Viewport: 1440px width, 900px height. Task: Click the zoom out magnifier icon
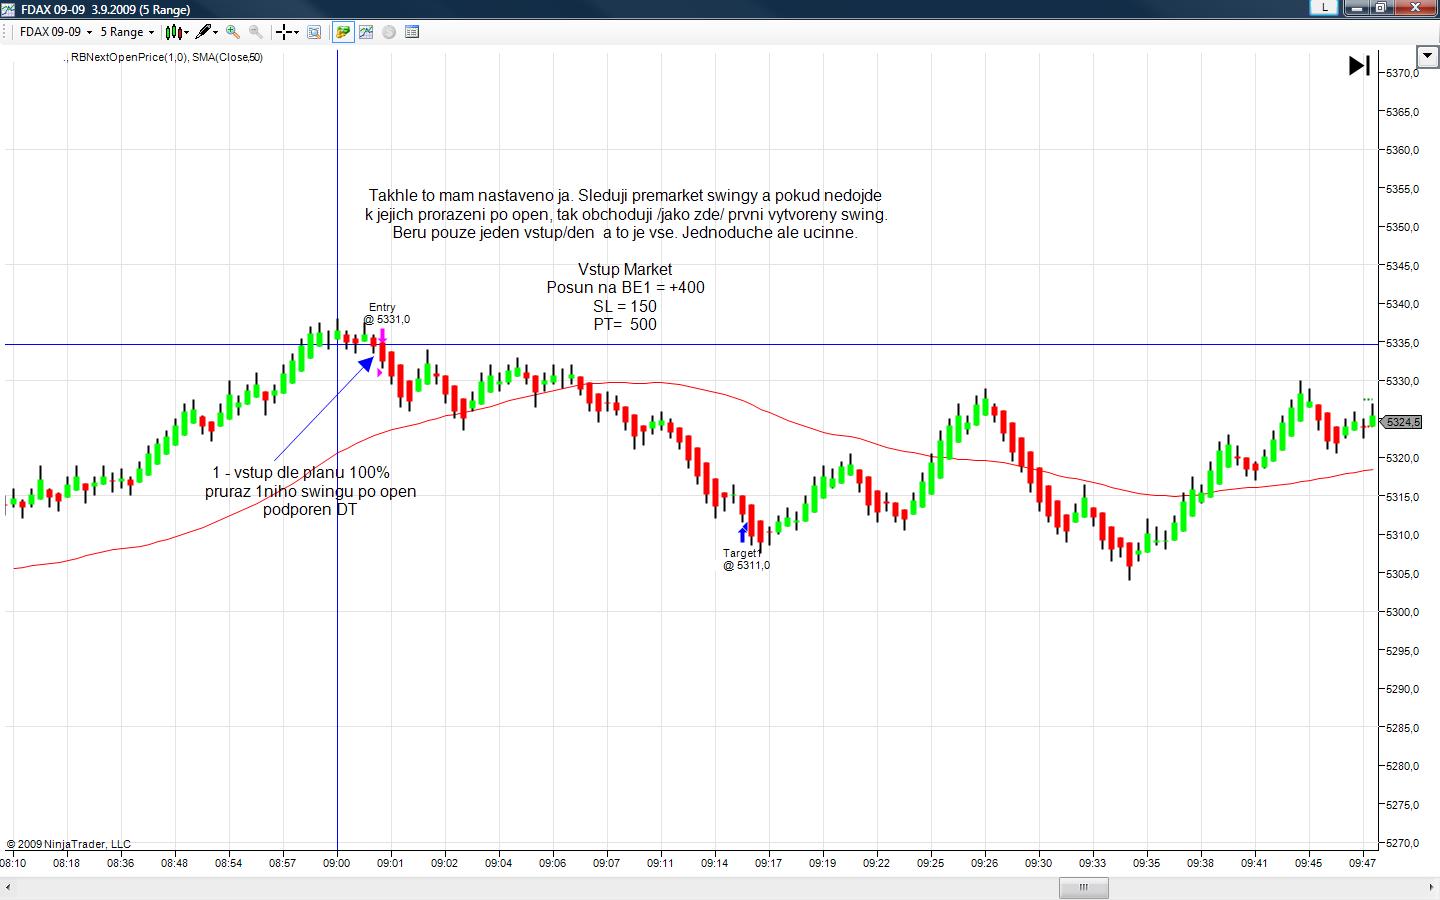[256, 32]
